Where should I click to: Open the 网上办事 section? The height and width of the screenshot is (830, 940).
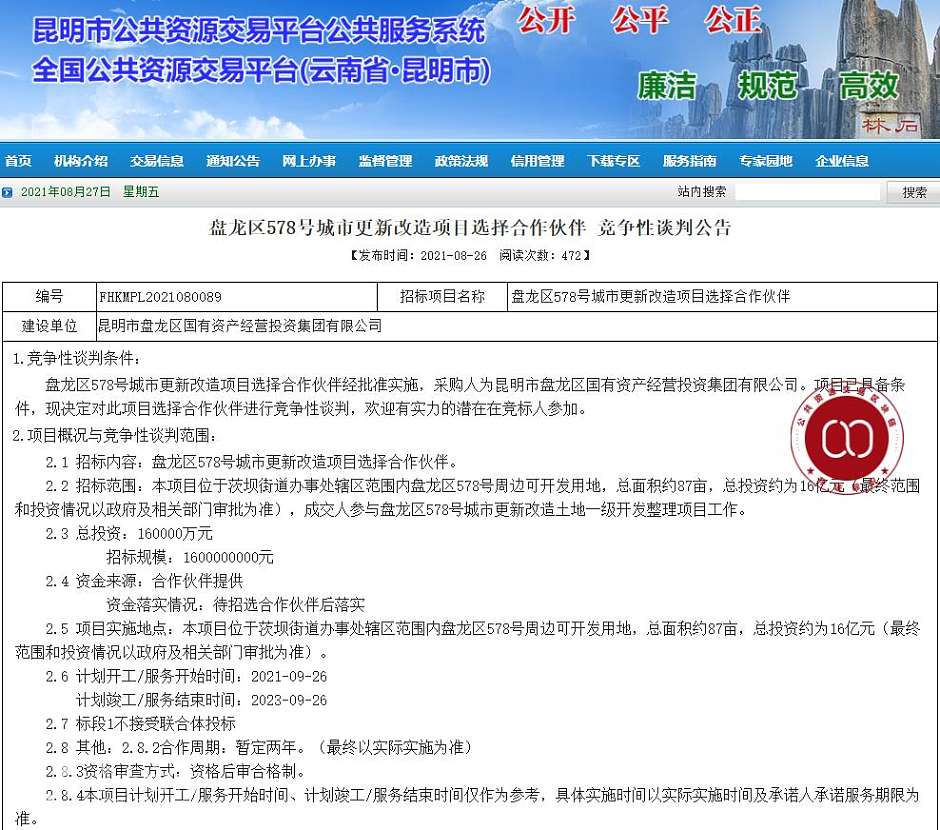pos(309,161)
